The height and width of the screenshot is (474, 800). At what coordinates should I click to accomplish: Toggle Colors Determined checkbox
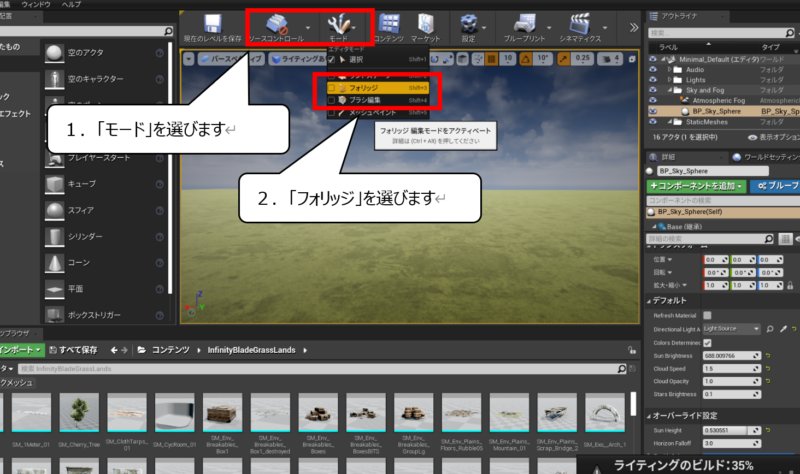point(707,343)
